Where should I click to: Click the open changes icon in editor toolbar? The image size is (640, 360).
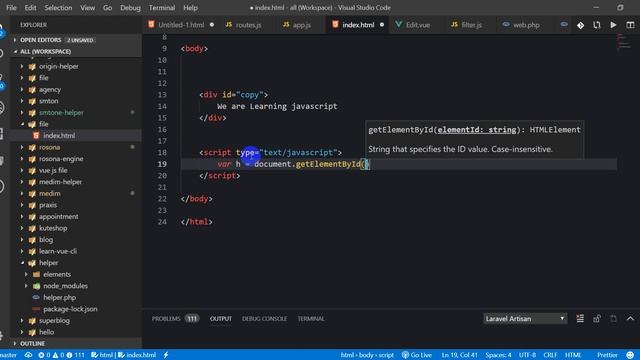(597, 25)
